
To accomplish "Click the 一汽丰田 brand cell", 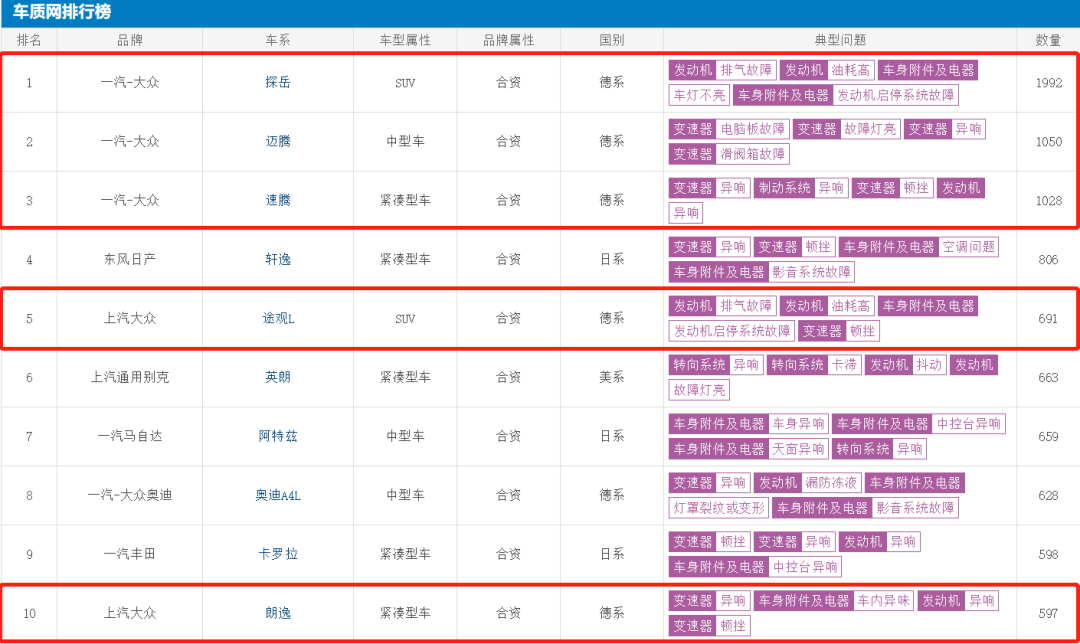I will pyautogui.click(x=129, y=554).
